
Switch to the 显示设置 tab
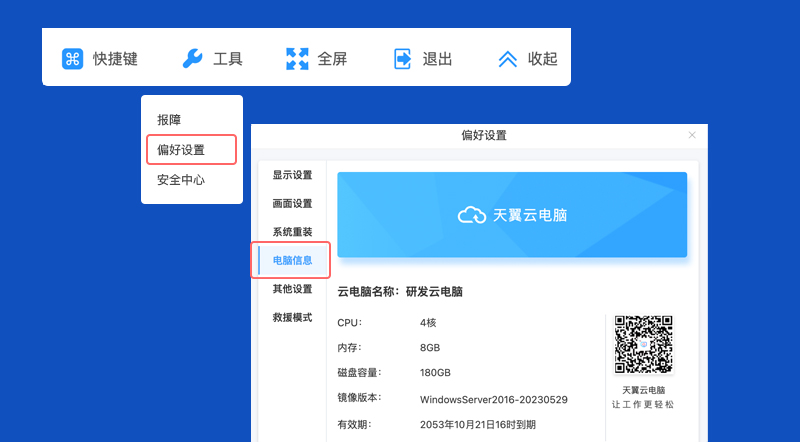292,175
